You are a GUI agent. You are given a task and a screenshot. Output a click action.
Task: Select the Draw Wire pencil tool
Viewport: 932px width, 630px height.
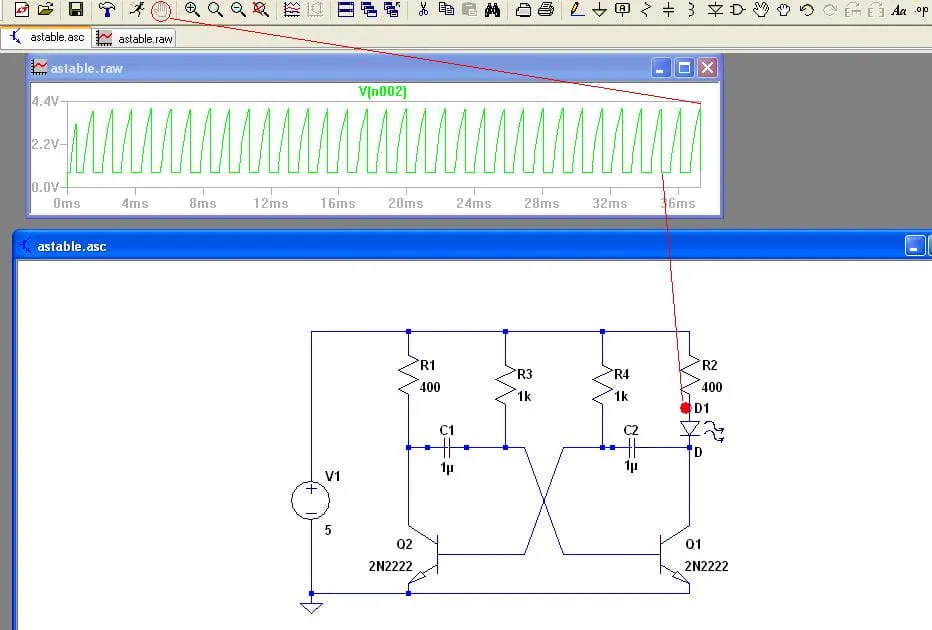click(575, 10)
